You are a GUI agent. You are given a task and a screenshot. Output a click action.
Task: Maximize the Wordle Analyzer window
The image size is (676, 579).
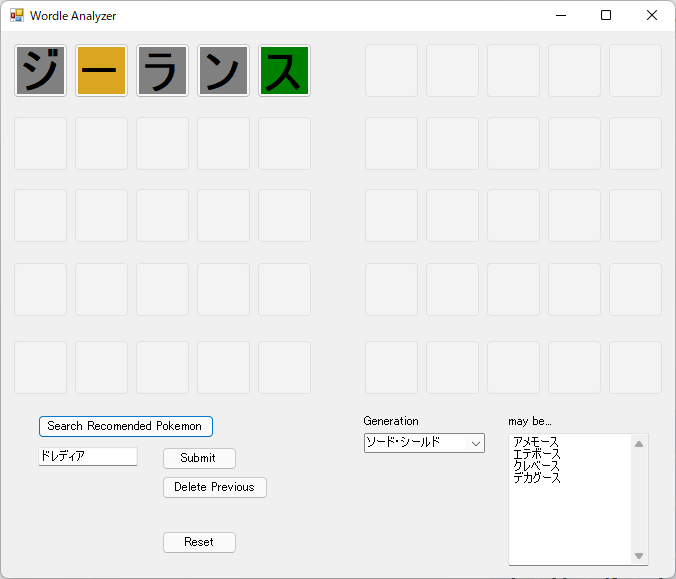(606, 16)
